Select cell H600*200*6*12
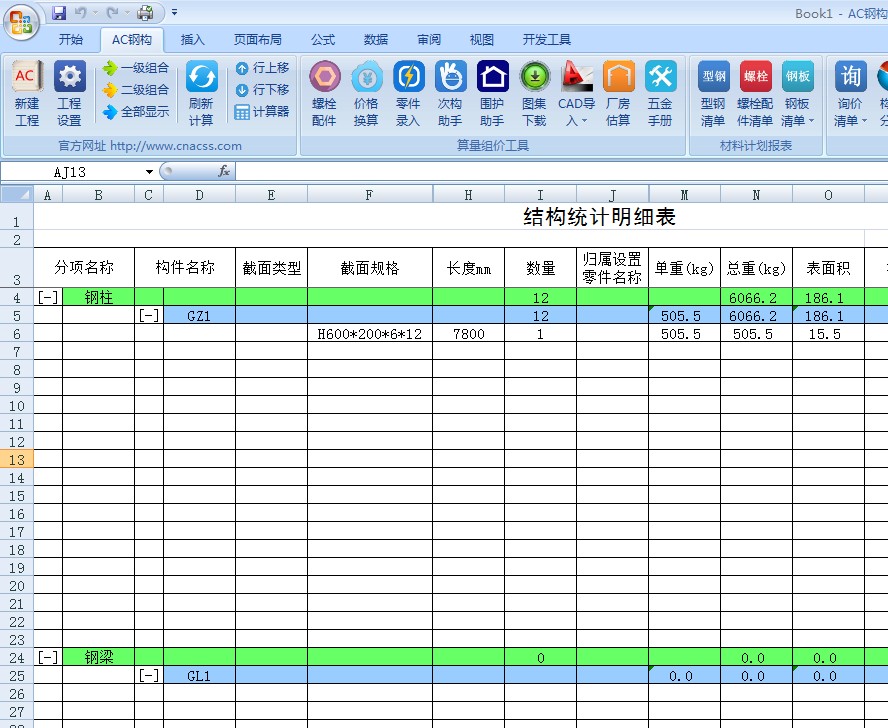This screenshot has width=888, height=728. [370, 334]
